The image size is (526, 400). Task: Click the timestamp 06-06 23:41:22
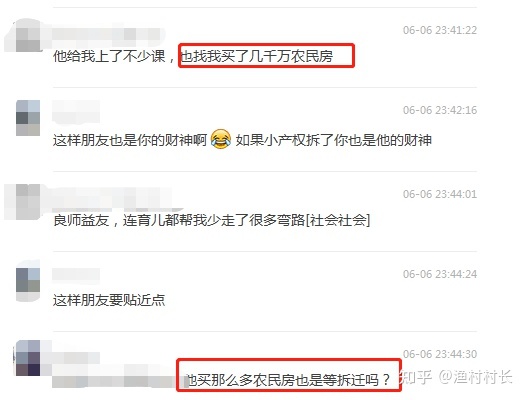440,30
